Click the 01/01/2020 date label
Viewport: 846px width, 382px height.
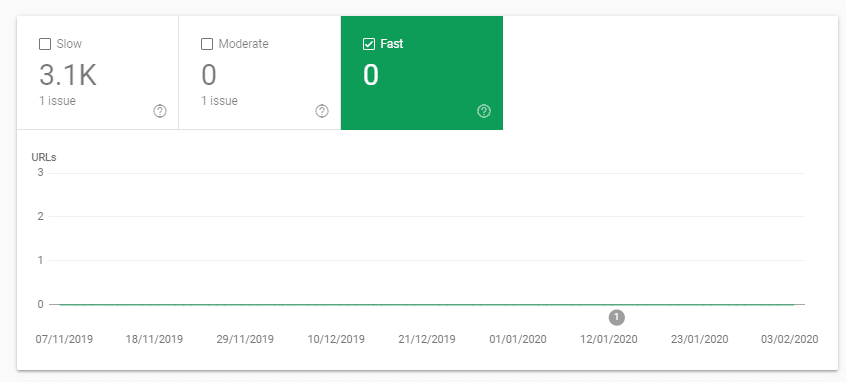coord(518,339)
